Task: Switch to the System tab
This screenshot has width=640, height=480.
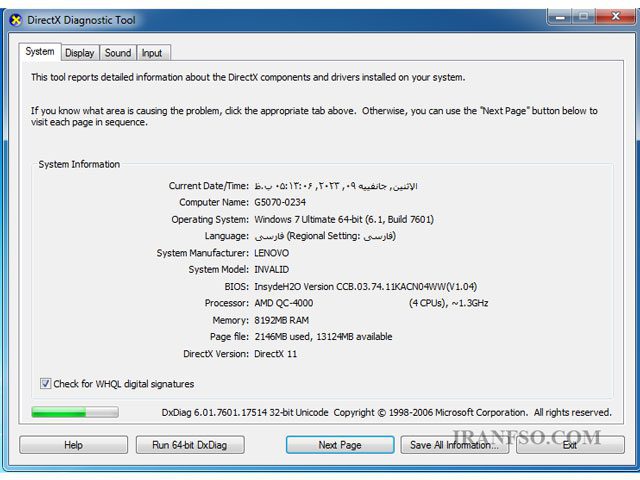Action: click(40, 52)
